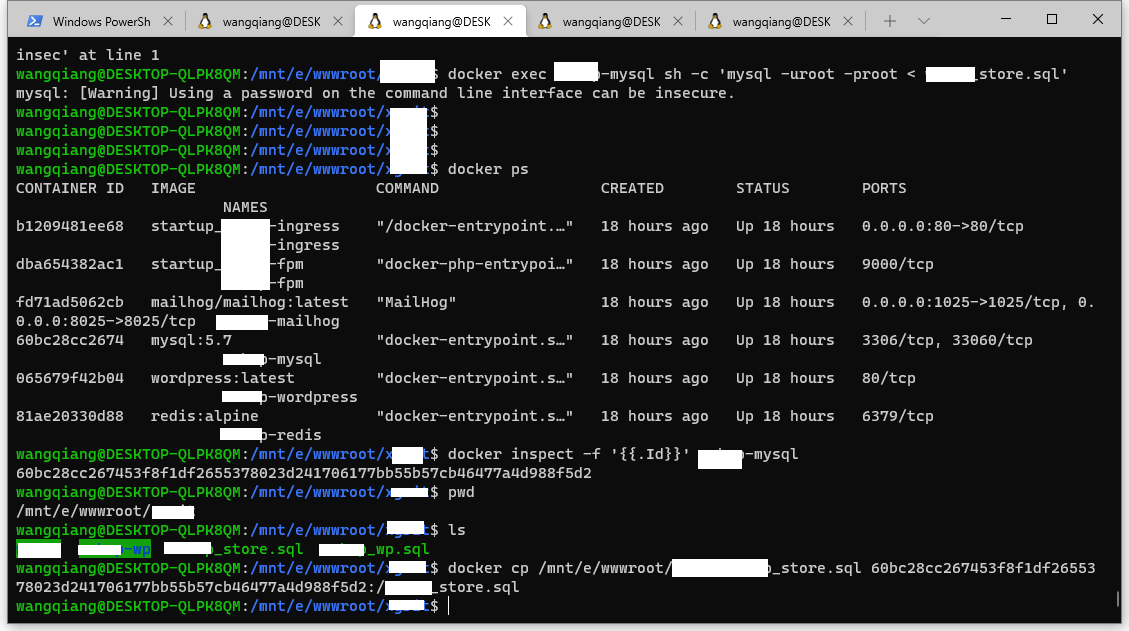This screenshot has height=631, width=1129.
Task: Click the penguin icon on the last tab
Action: pos(715,21)
